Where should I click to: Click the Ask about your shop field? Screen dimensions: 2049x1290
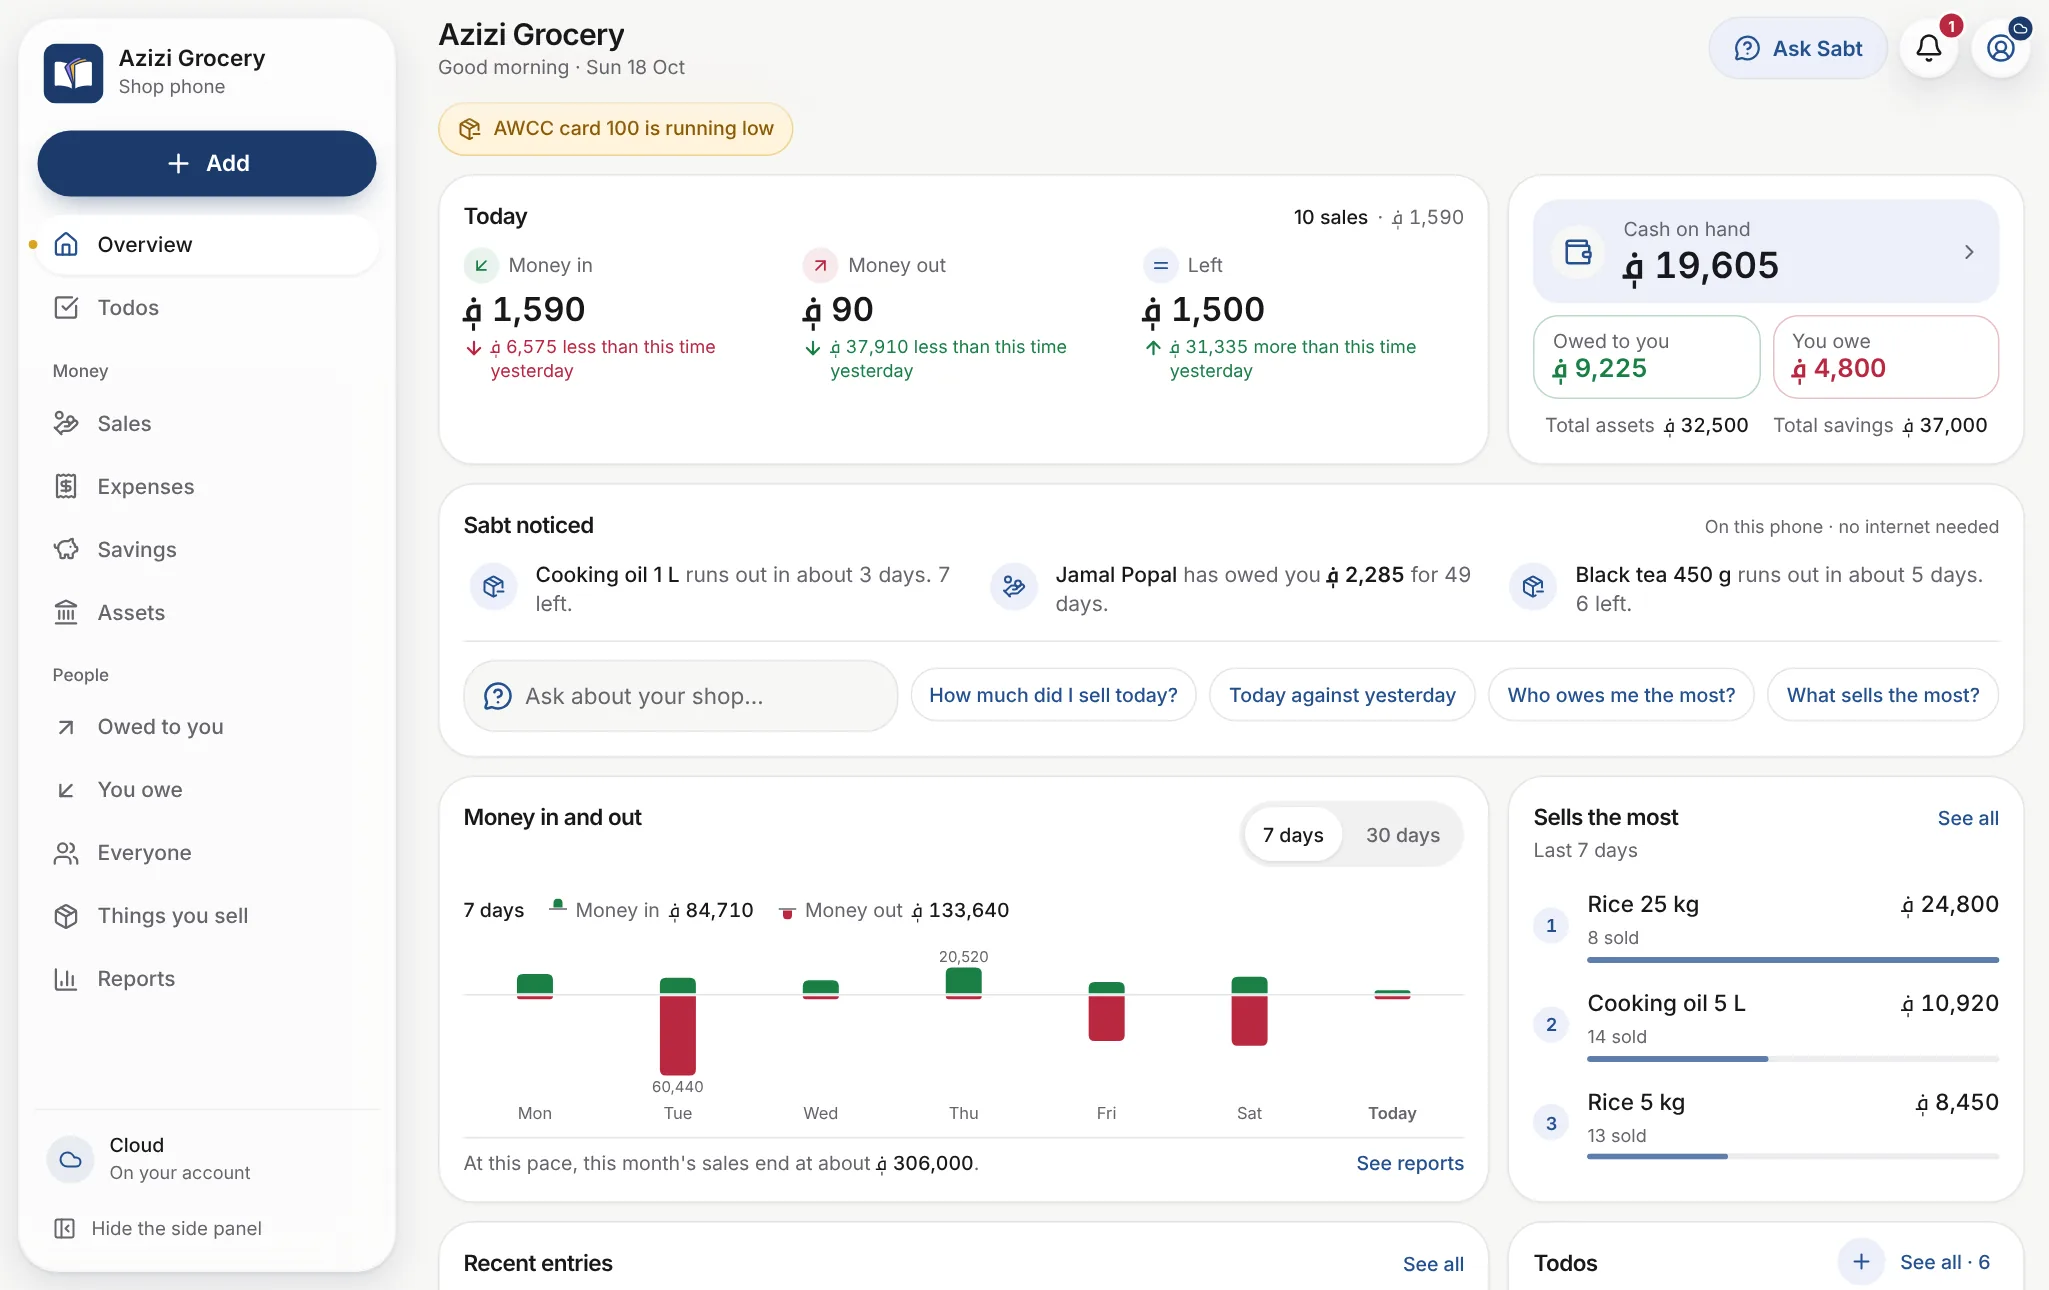tap(680, 696)
